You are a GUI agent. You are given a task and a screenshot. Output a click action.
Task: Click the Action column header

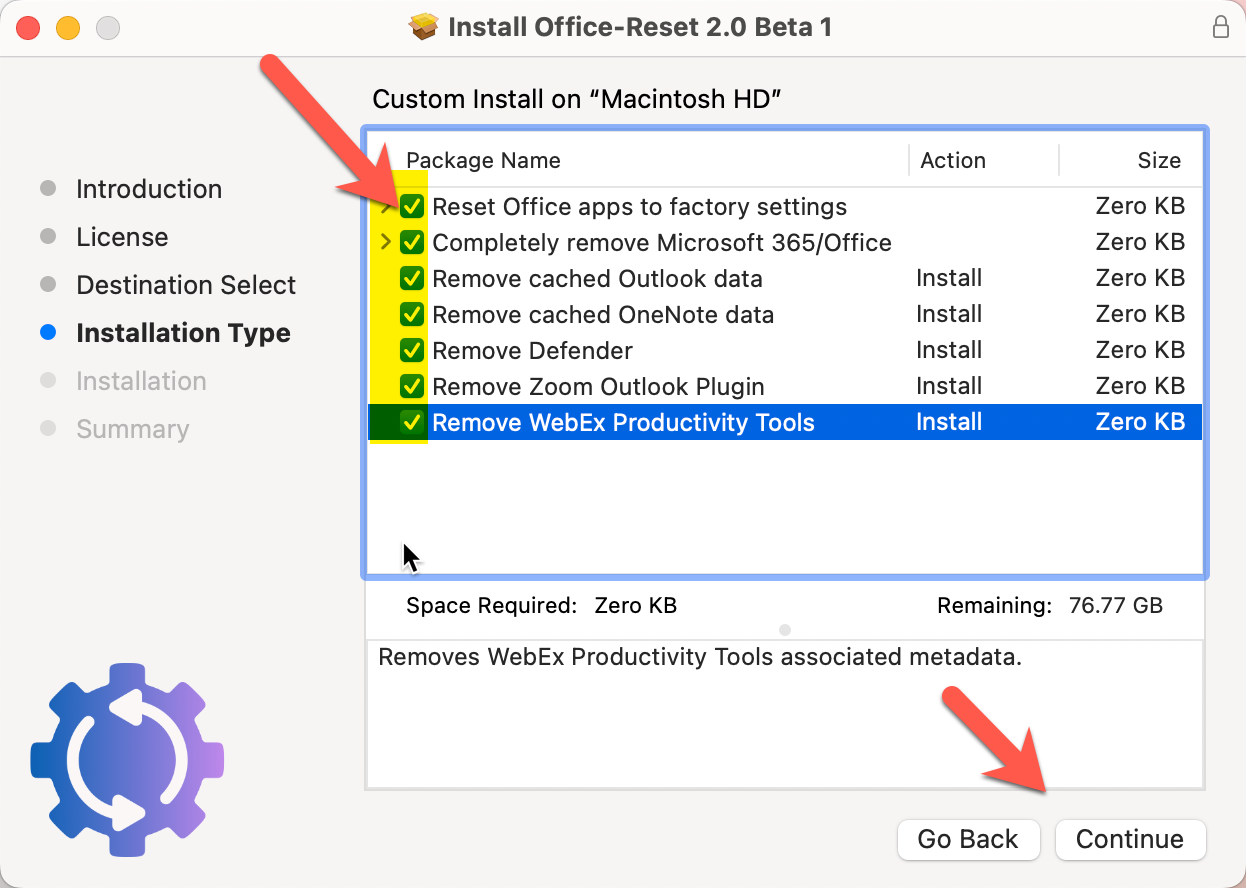pyautogui.click(x=952, y=161)
